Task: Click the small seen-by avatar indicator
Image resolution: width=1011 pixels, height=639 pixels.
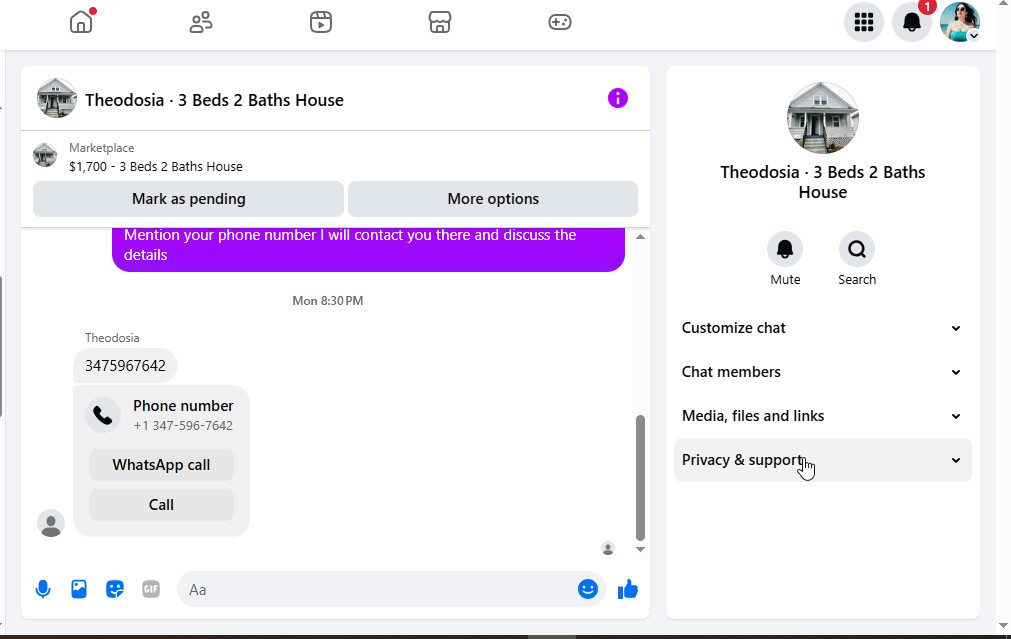Action: point(607,549)
